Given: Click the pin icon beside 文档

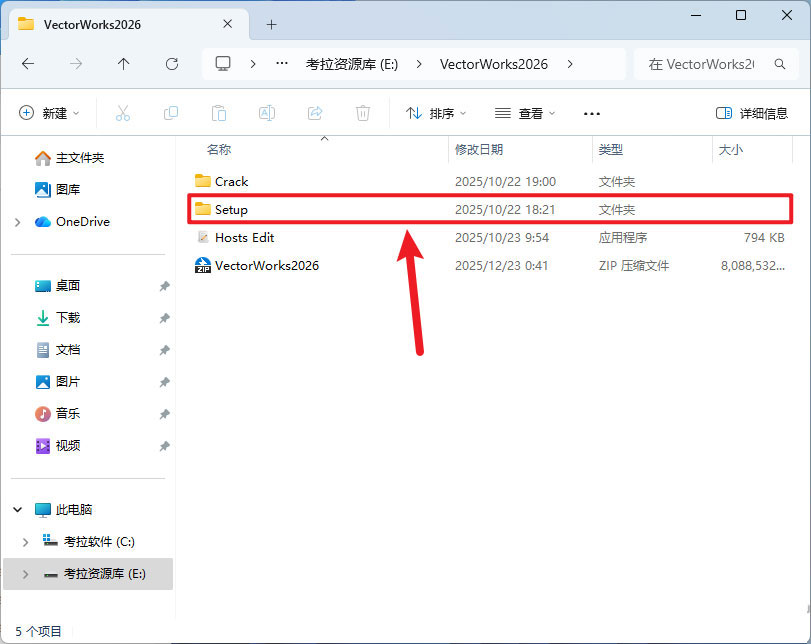Looking at the screenshot, I should (164, 350).
